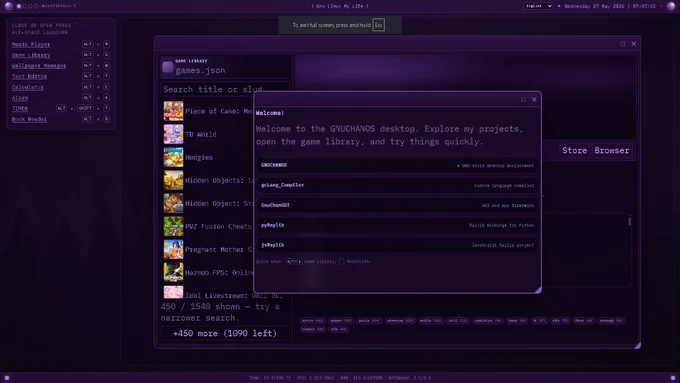Click the Game Library games.json purple icon

[167, 67]
